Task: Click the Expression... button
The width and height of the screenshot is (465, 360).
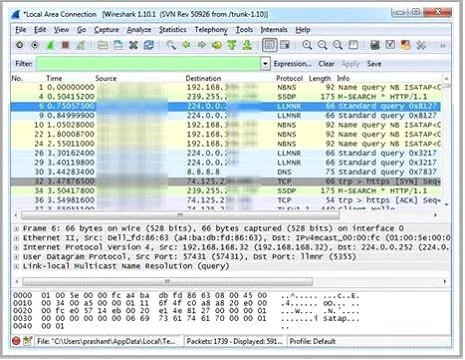Action: [x=293, y=64]
